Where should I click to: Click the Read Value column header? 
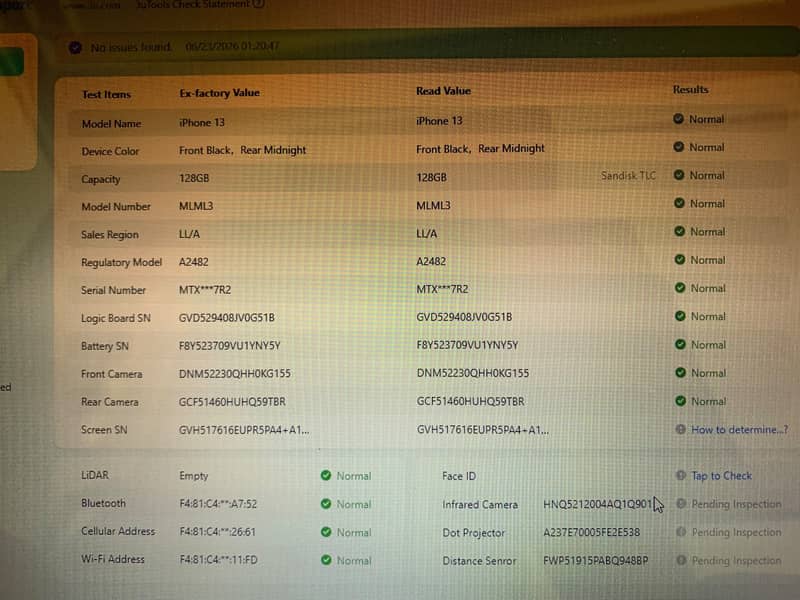(443, 91)
